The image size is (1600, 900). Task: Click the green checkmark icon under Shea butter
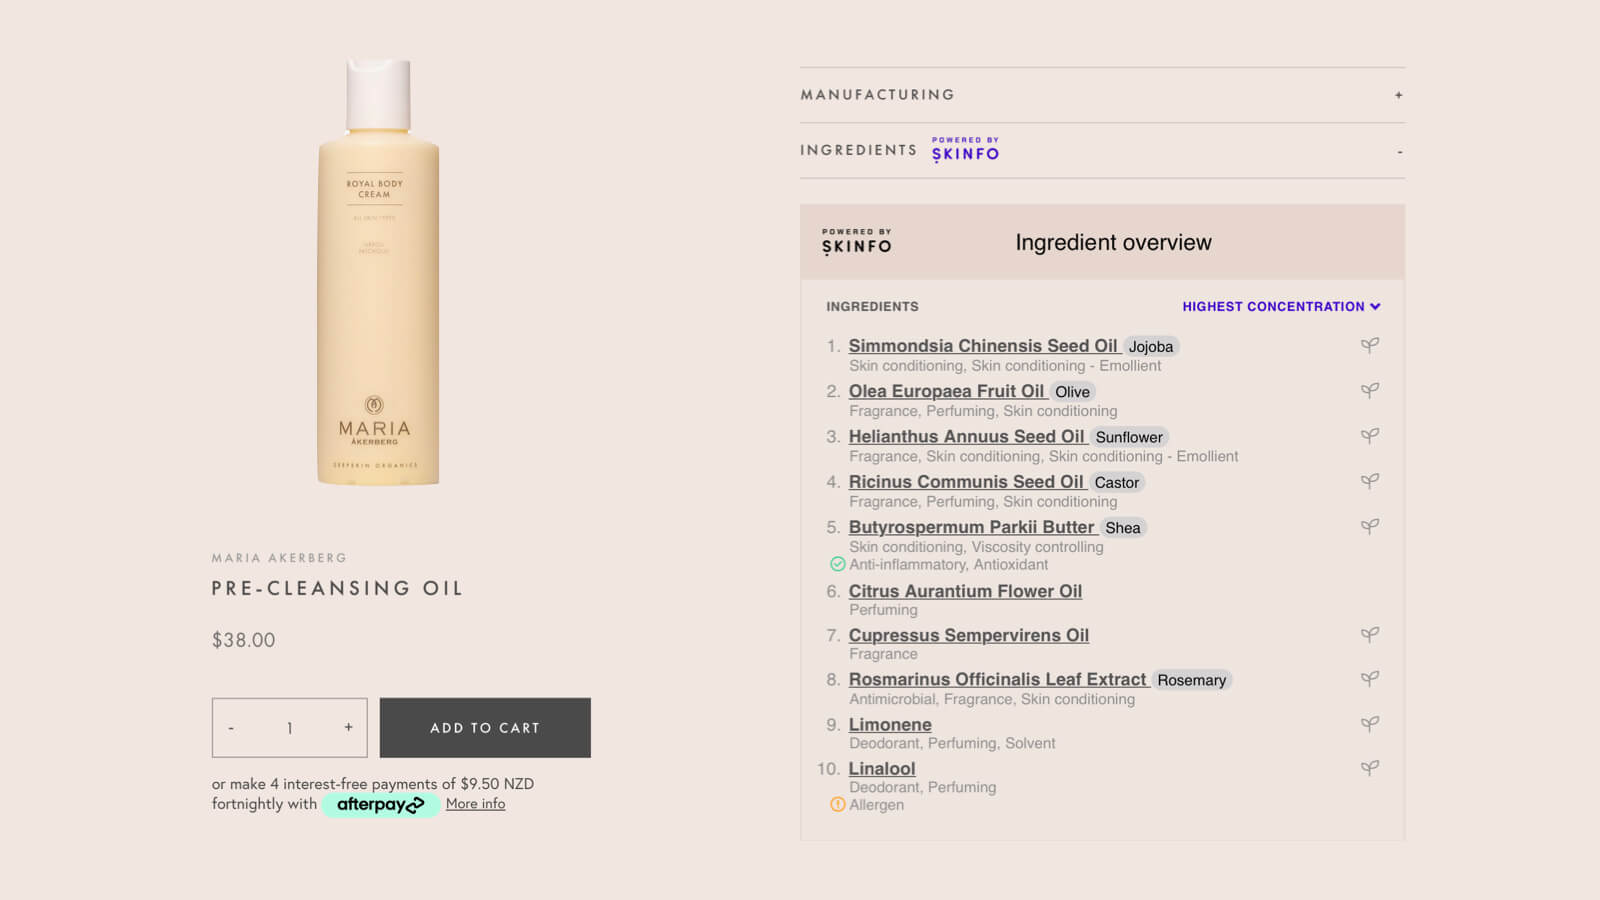[x=838, y=564]
